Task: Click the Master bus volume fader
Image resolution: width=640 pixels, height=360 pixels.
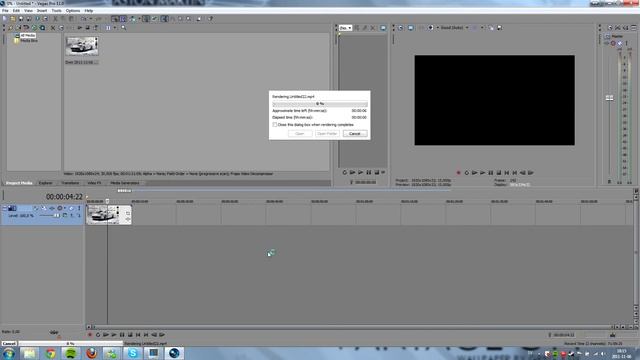Action: [x=609, y=98]
